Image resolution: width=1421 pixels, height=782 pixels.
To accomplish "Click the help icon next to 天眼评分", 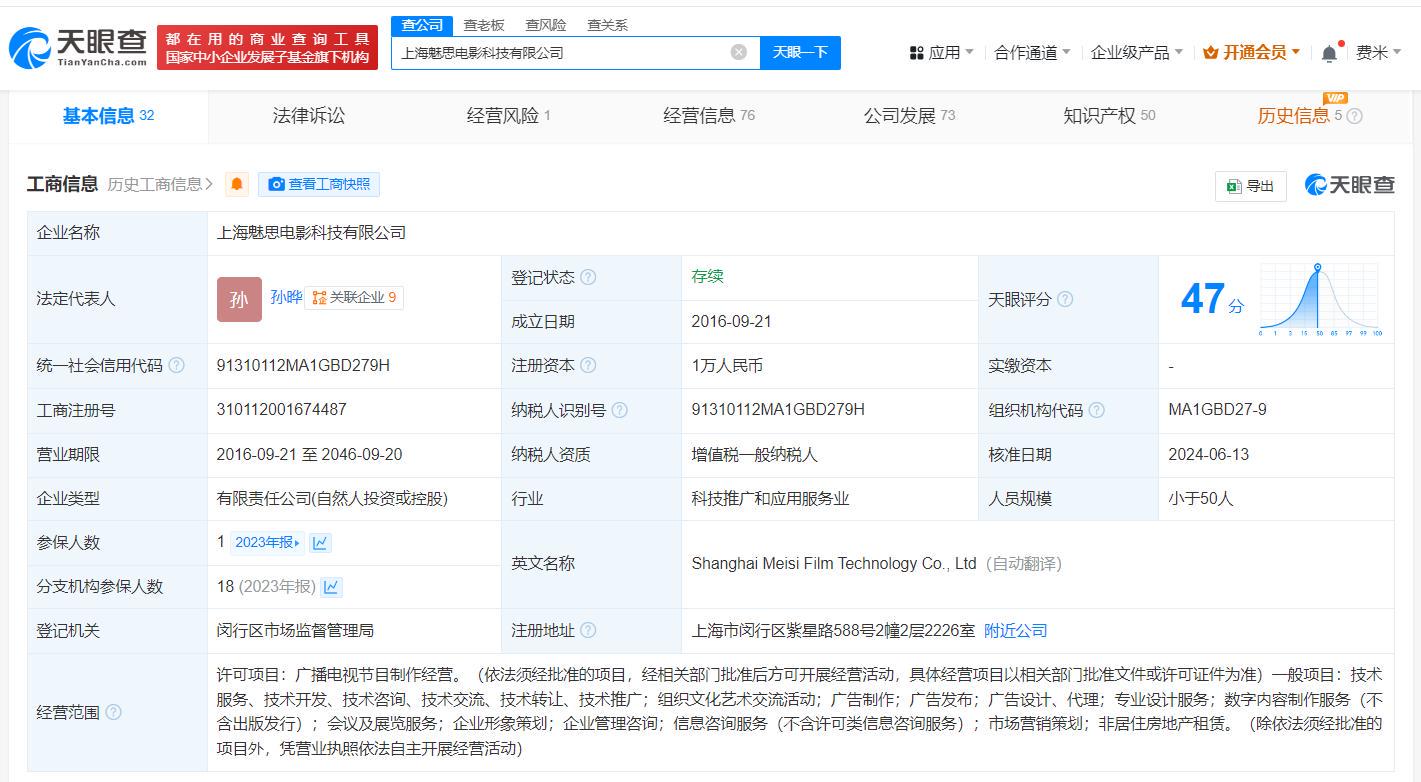I will pyautogui.click(x=1065, y=299).
